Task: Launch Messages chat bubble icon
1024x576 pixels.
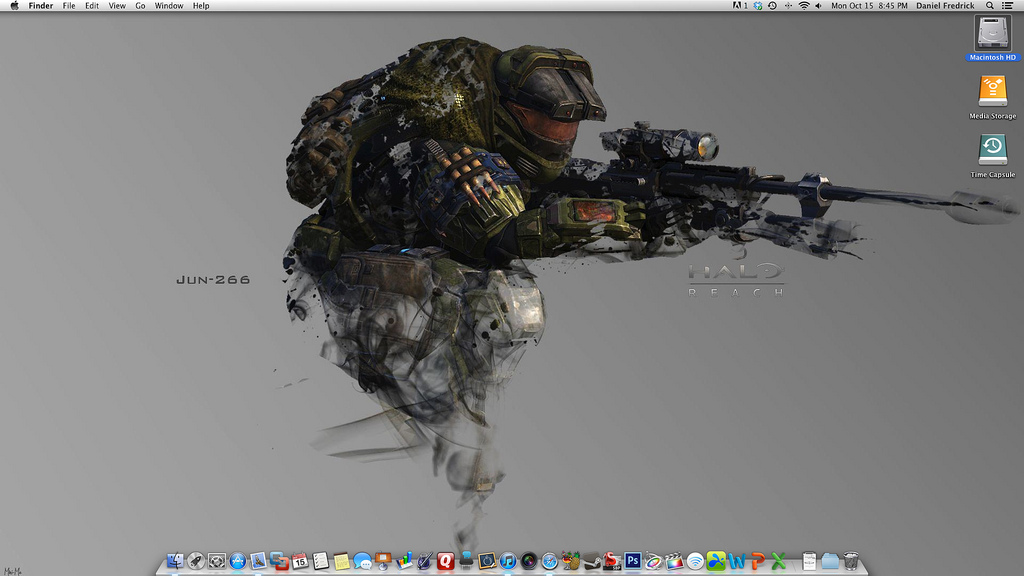Action: (x=362, y=560)
